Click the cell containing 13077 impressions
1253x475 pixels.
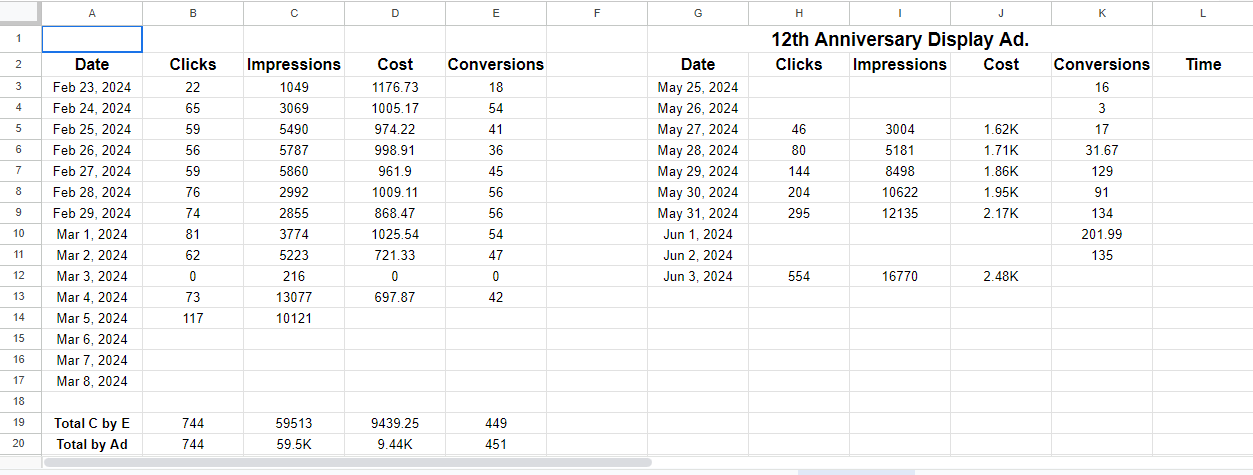[293, 297]
